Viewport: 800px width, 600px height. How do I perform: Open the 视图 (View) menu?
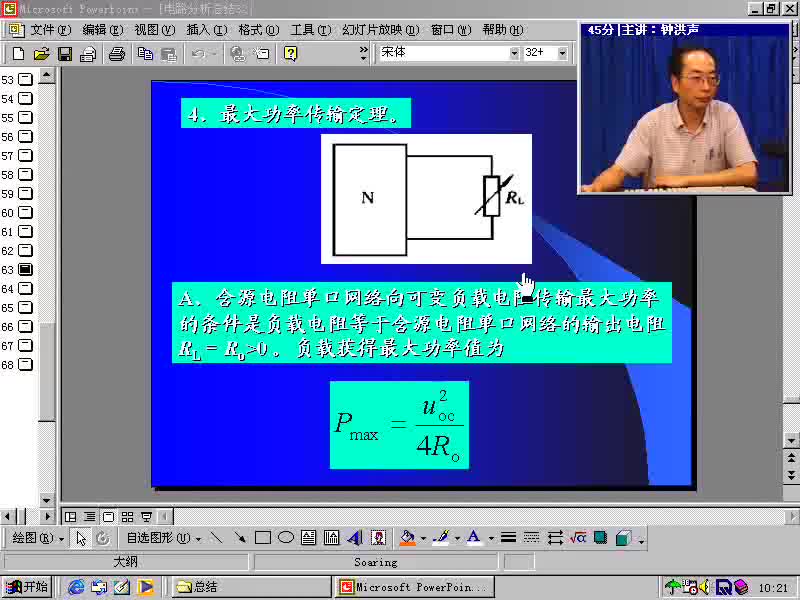[x=155, y=30]
